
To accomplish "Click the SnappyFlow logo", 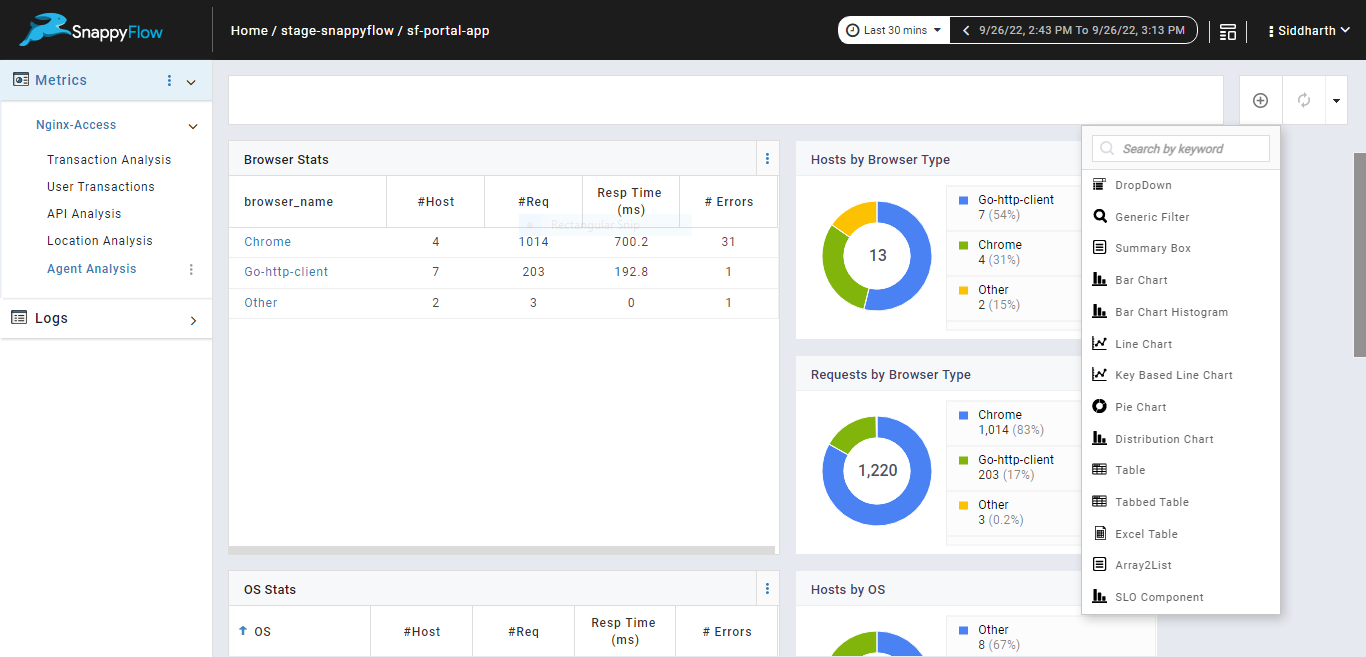I will click(x=91, y=30).
